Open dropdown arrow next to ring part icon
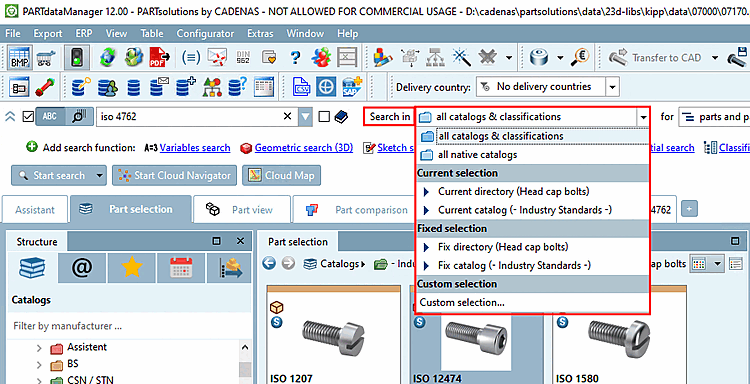Viewport: 750px width, 384px height. (x=560, y=58)
